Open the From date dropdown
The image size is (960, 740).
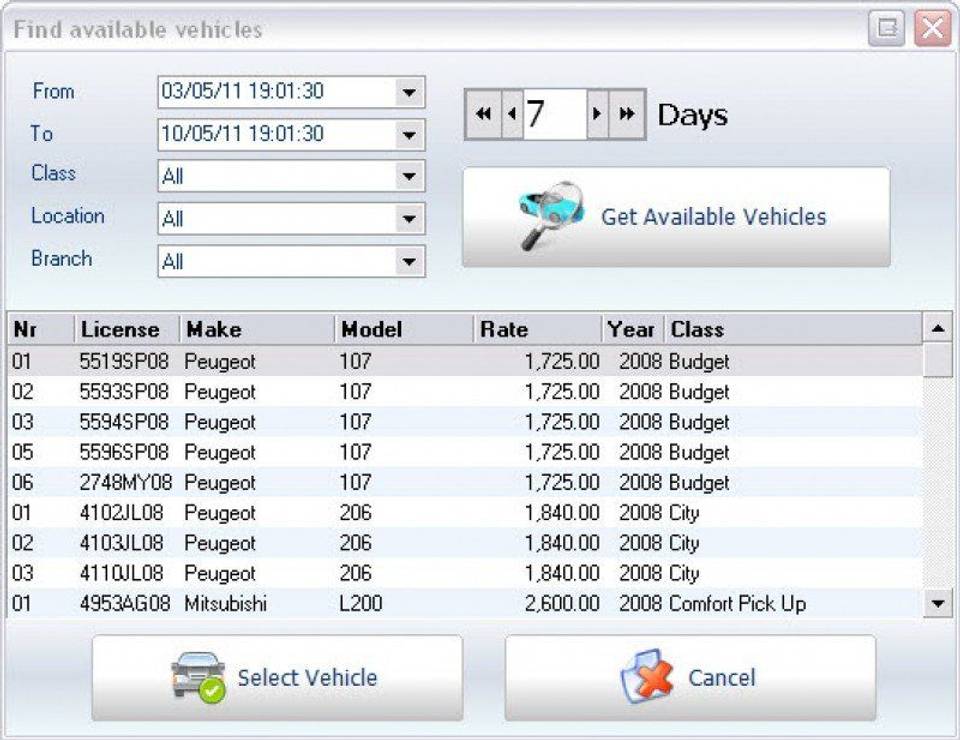(408, 92)
